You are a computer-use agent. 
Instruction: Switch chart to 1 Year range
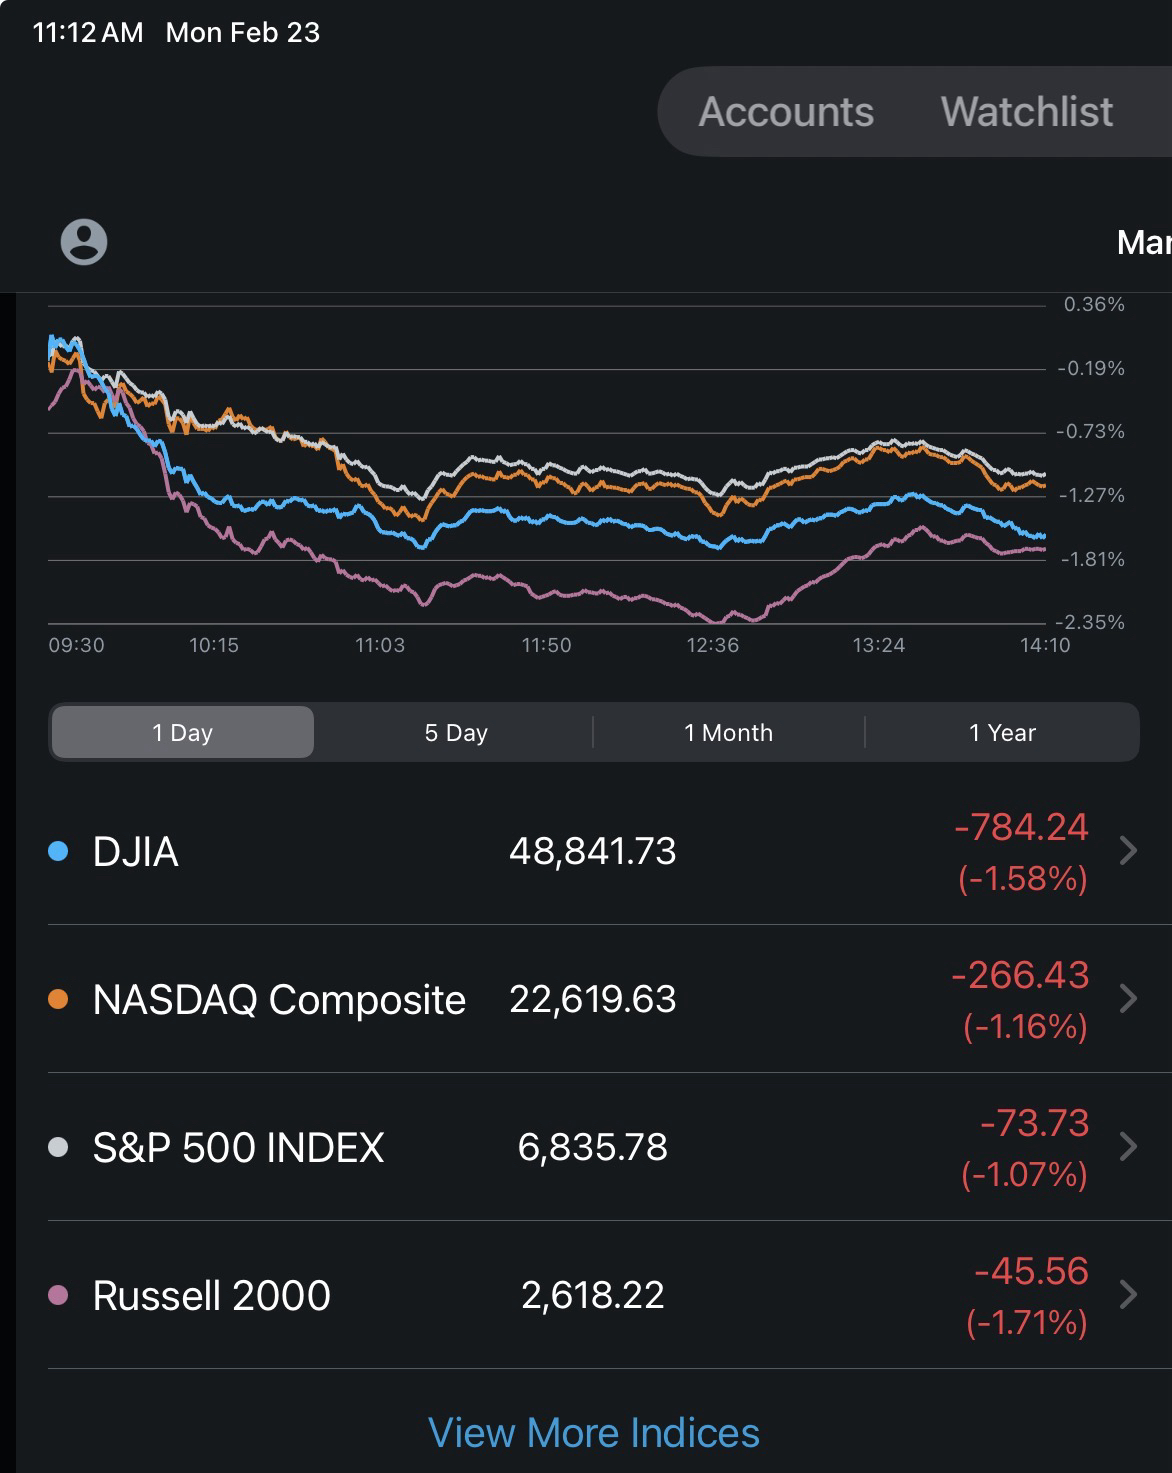coord(1002,733)
